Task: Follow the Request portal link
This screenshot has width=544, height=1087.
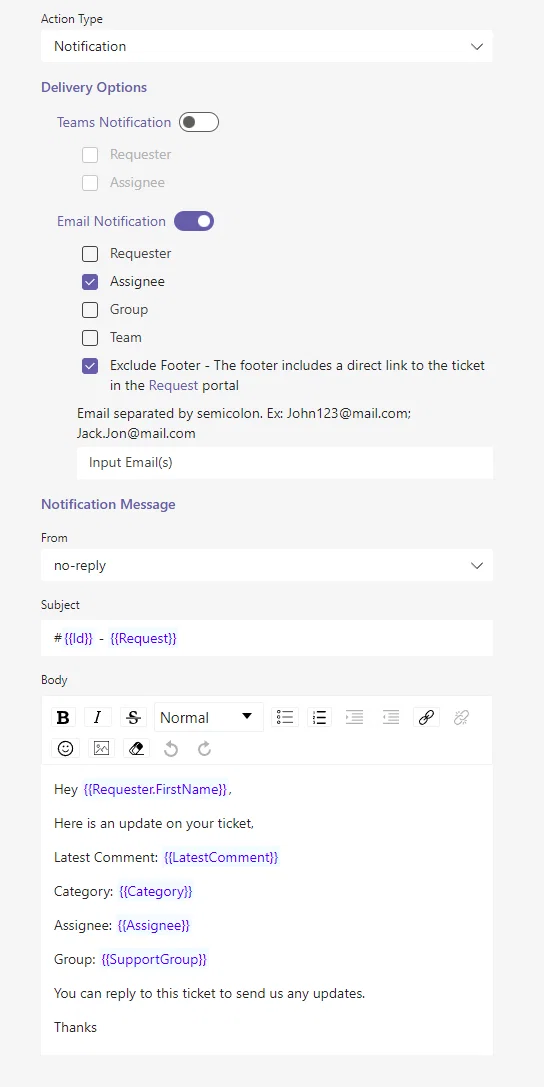Action: (173, 385)
